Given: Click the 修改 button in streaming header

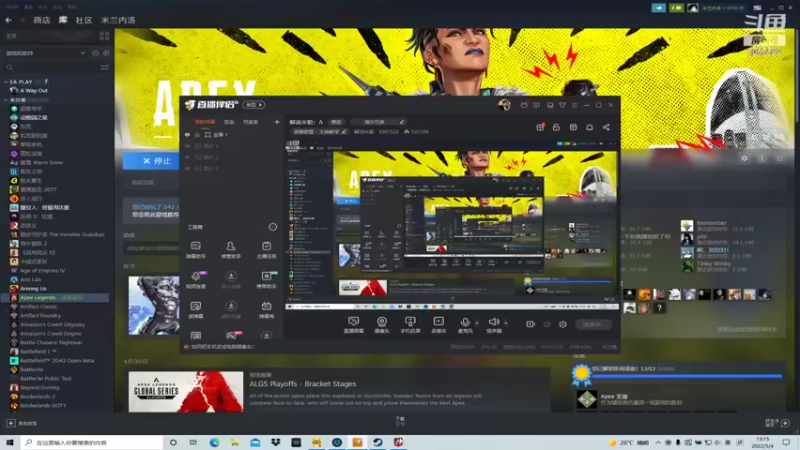Looking at the screenshot, I should [x=336, y=122].
